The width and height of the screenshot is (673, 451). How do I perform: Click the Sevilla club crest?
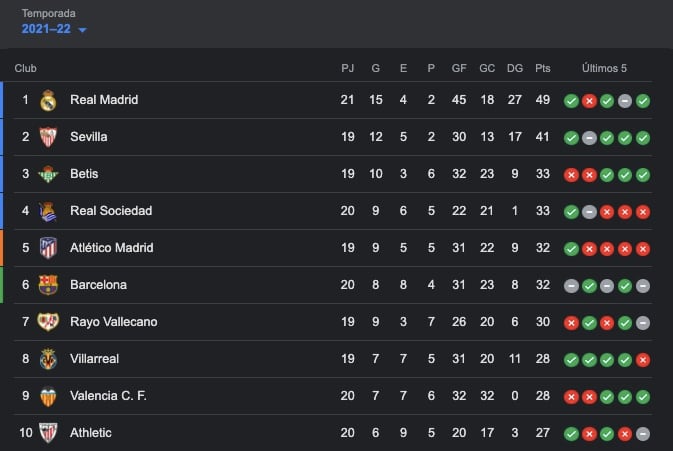tap(47, 137)
